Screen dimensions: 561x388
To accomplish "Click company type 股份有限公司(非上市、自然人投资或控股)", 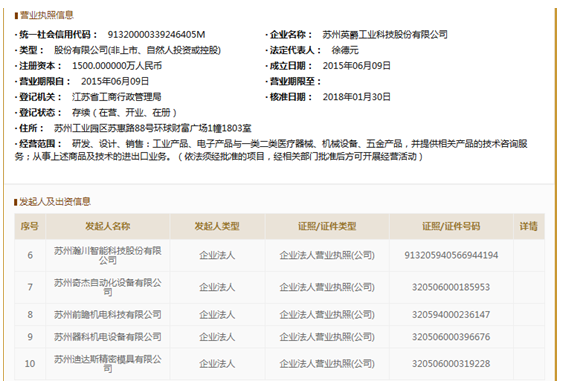I will [137, 50].
